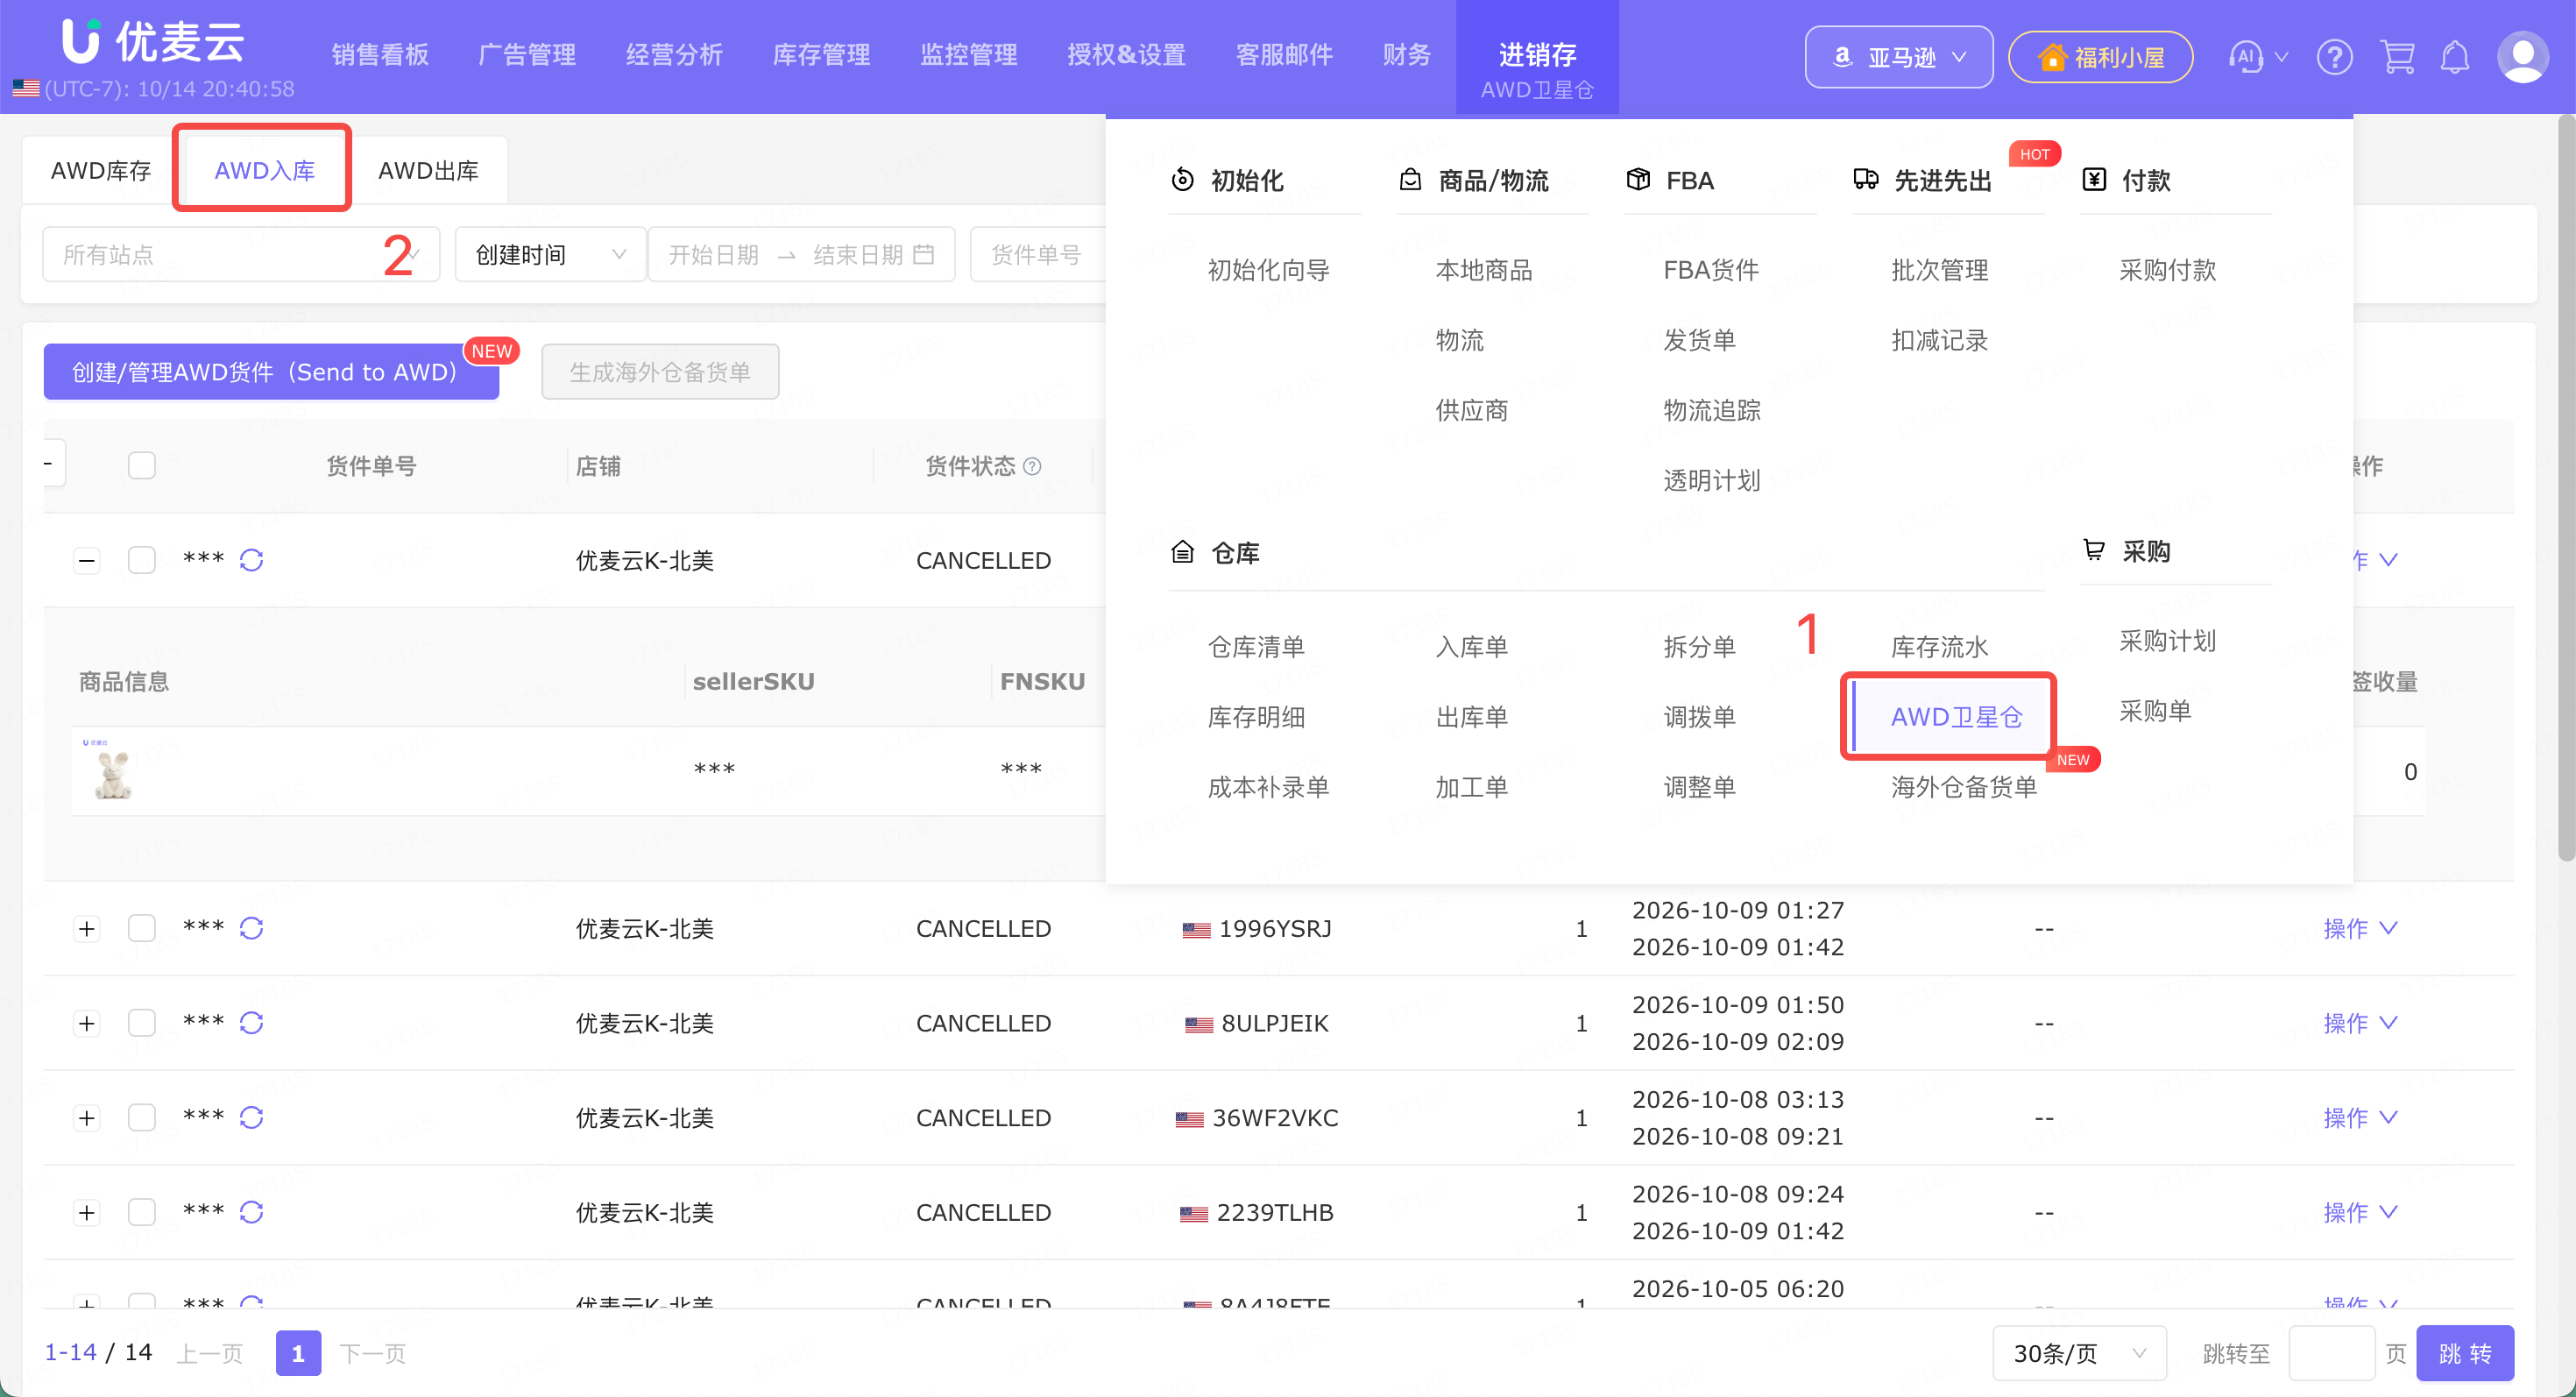Open the 30条/页 page size dropdown
The width and height of the screenshot is (2576, 1397).
[2079, 1353]
